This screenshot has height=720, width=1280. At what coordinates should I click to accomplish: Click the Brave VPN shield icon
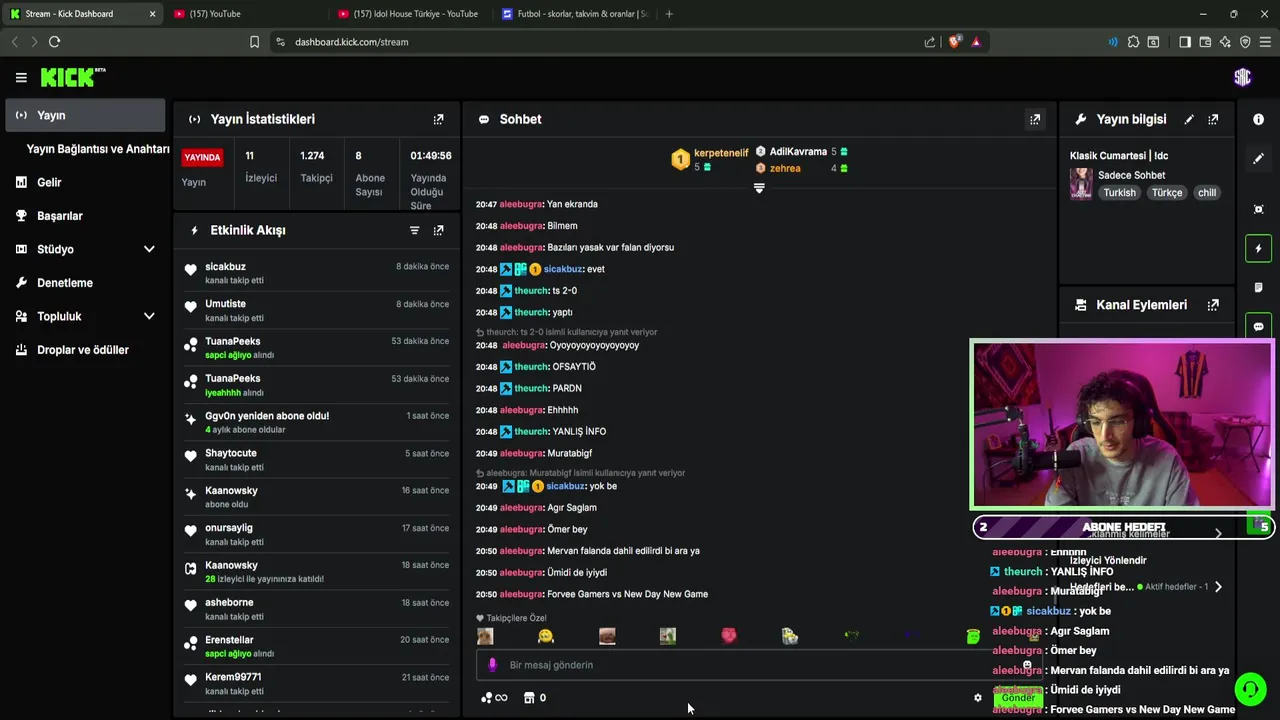pos(1245,42)
